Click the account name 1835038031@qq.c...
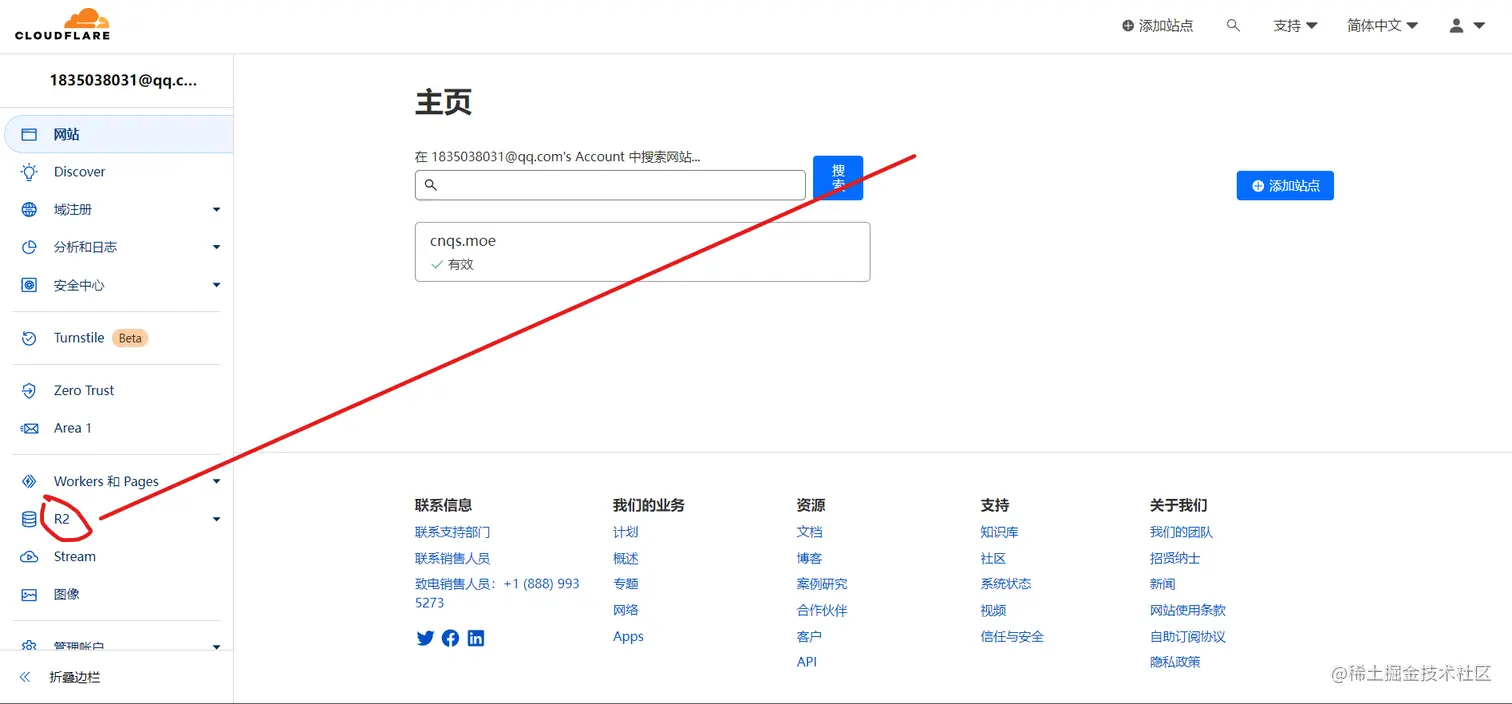Image resolution: width=1512 pixels, height=704 pixels. [x=124, y=81]
